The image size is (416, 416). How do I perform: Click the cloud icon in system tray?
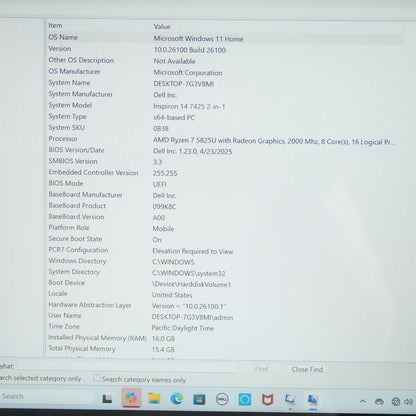[x=379, y=402]
